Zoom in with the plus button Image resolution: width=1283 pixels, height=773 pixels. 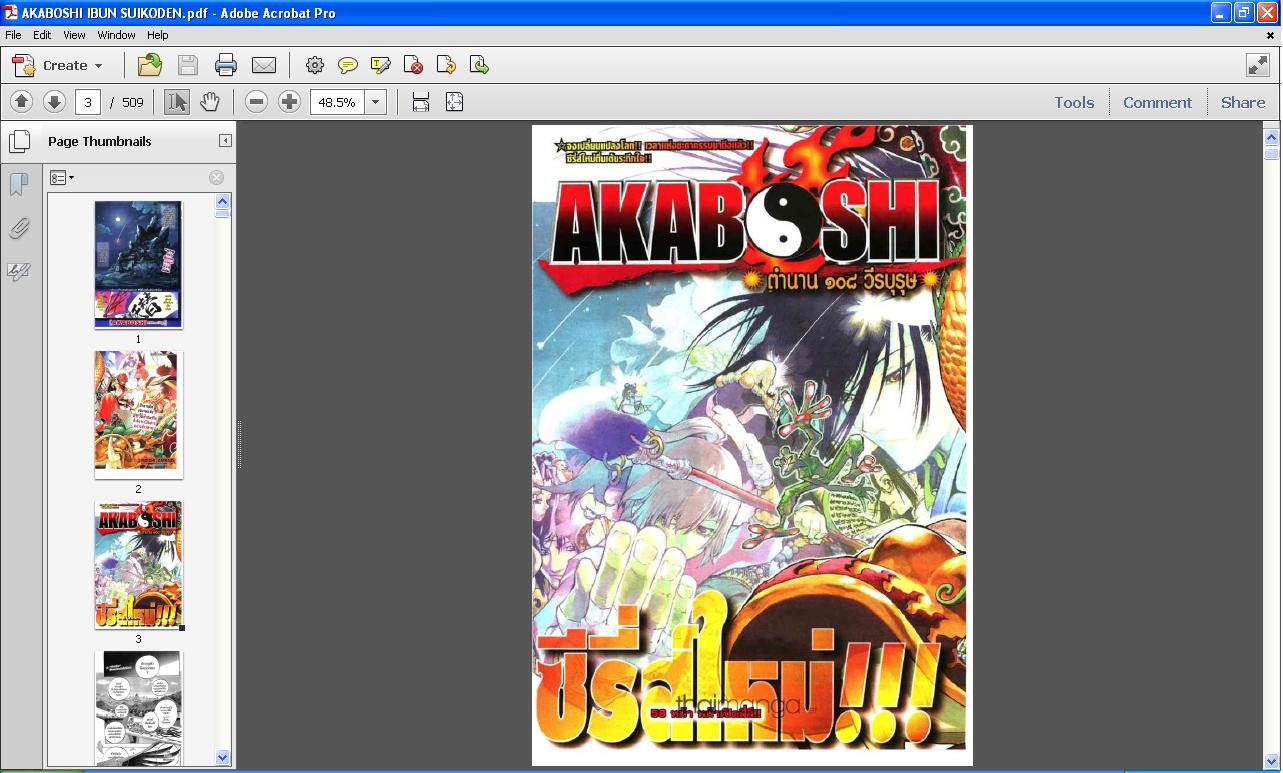pos(289,102)
